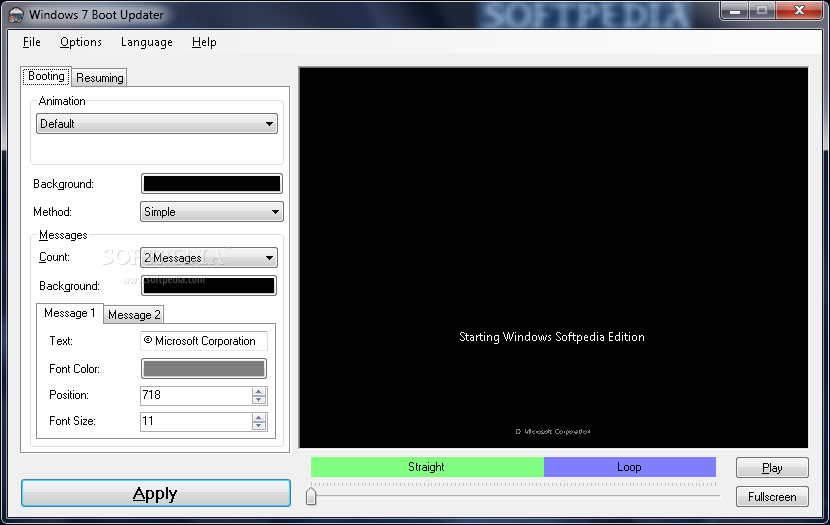The image size is (830, 525).
Task: Open the Options menu
Action: [x=80, y=42]
